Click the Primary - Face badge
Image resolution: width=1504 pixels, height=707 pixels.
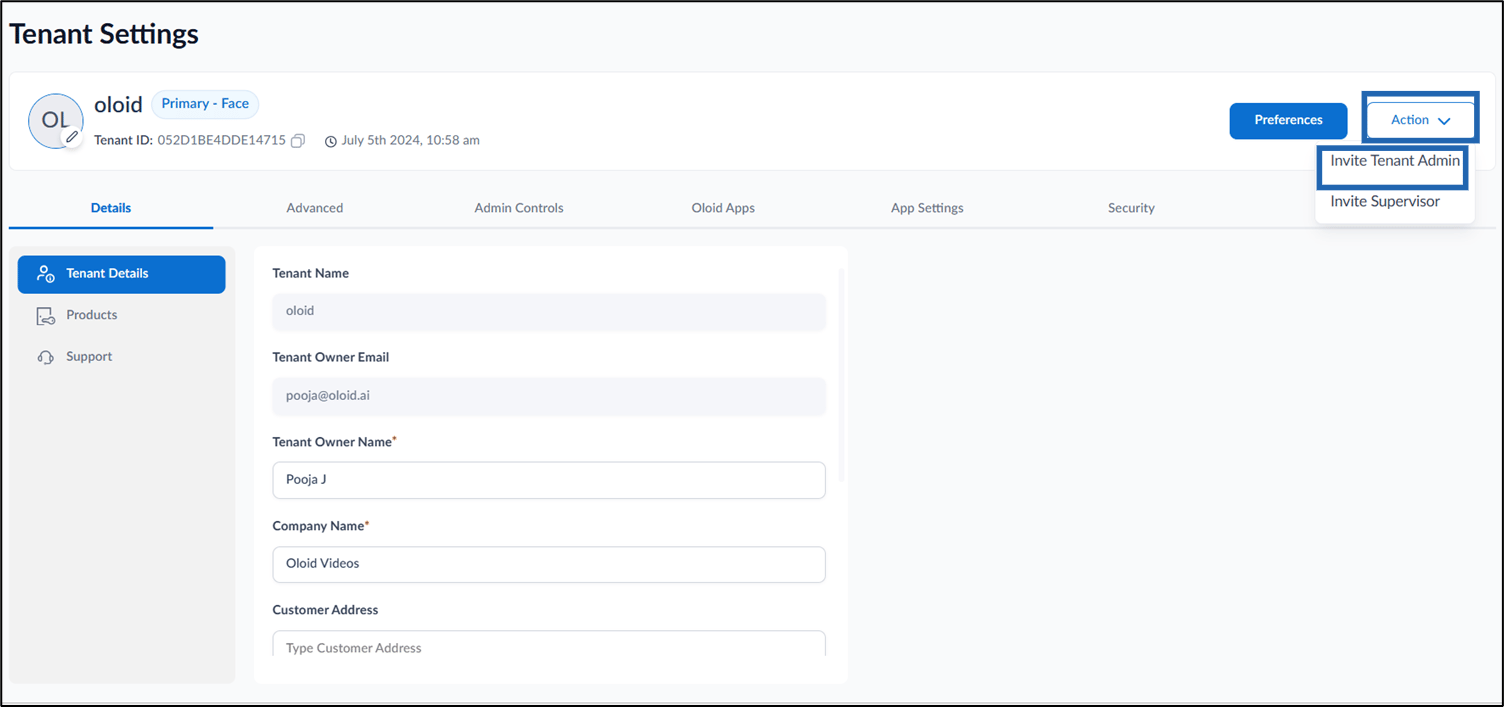(205, 104)
